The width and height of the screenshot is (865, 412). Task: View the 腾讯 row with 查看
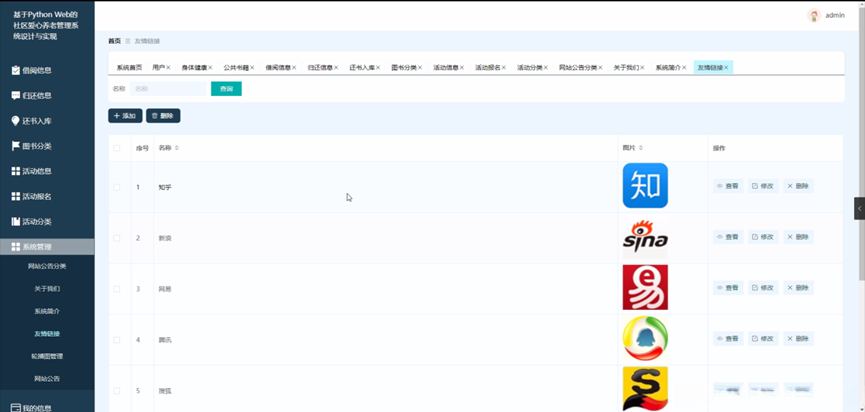point(728,339)
